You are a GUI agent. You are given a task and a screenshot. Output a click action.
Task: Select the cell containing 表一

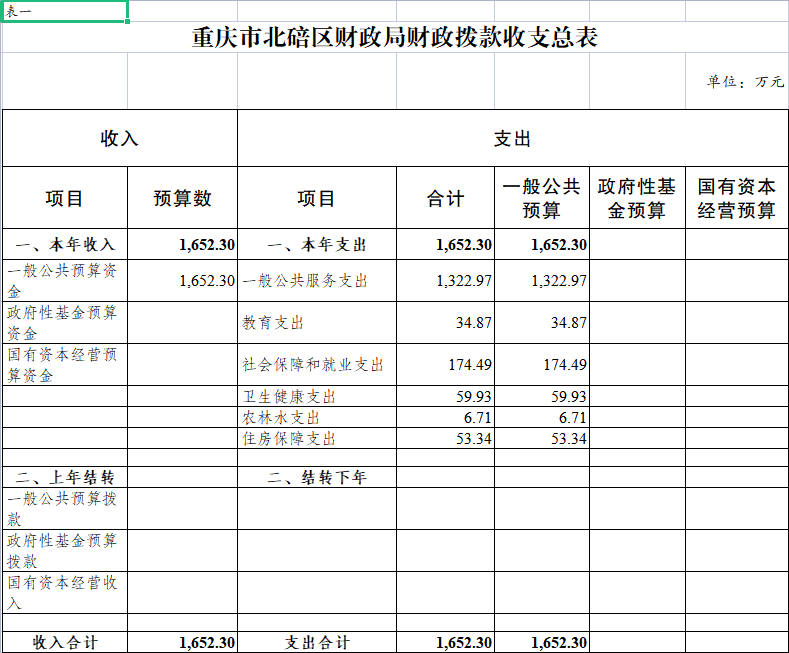pos(64,11)
